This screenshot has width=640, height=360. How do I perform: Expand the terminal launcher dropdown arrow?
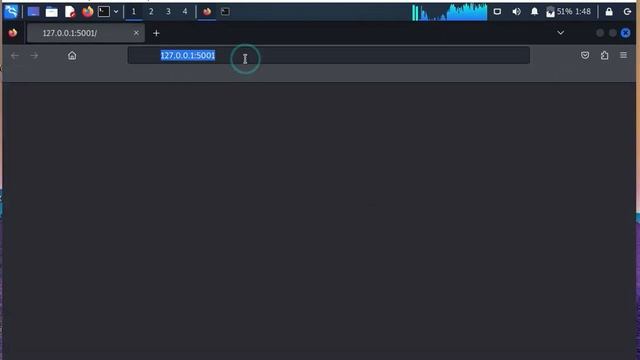[x=116, y=12]
